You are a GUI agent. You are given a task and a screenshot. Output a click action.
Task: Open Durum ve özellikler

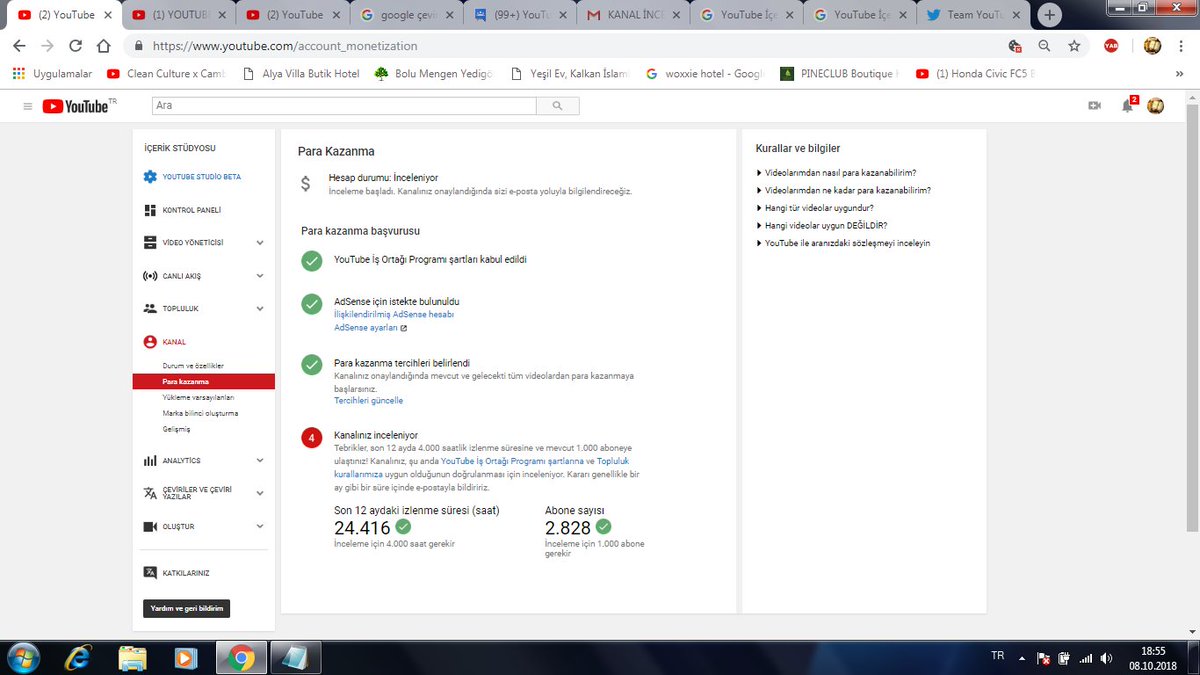coord(192,366)
